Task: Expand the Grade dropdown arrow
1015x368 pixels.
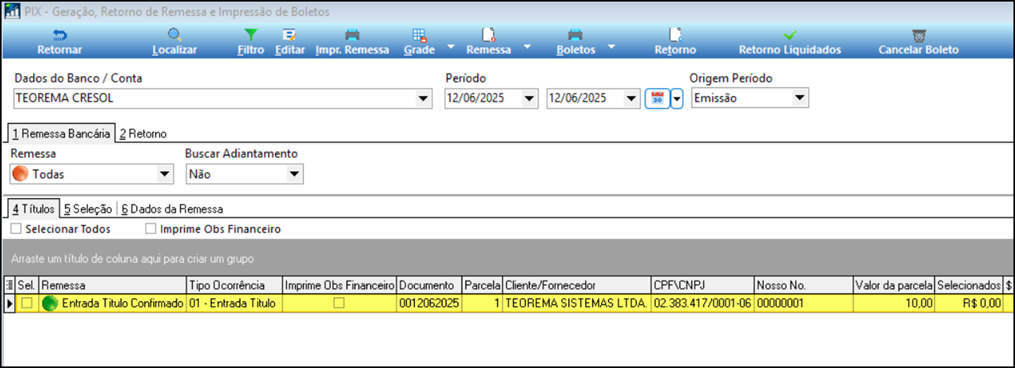Action: (x=451, y=47)
